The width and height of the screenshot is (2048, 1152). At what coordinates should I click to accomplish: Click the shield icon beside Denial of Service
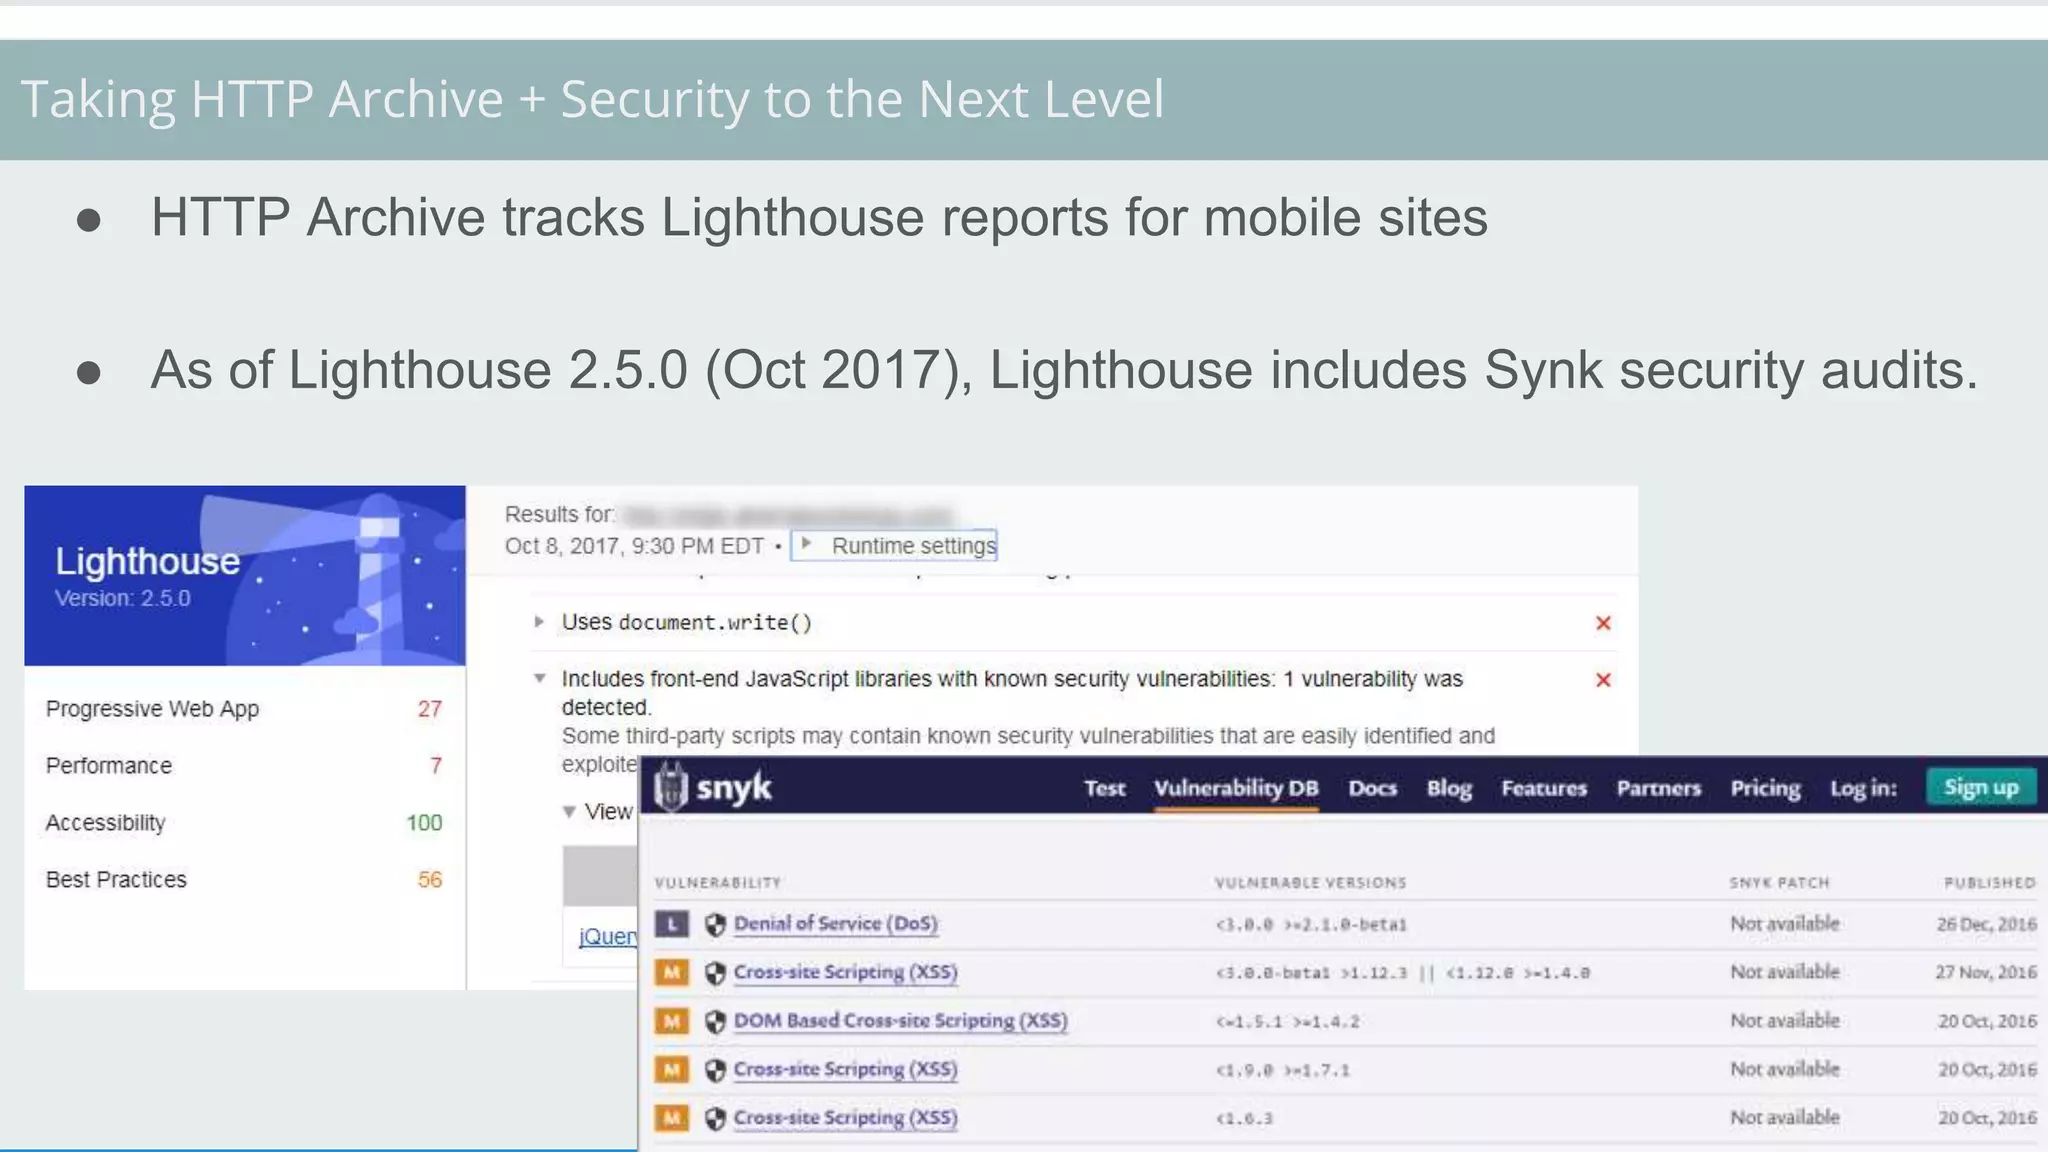coord(715,925)
